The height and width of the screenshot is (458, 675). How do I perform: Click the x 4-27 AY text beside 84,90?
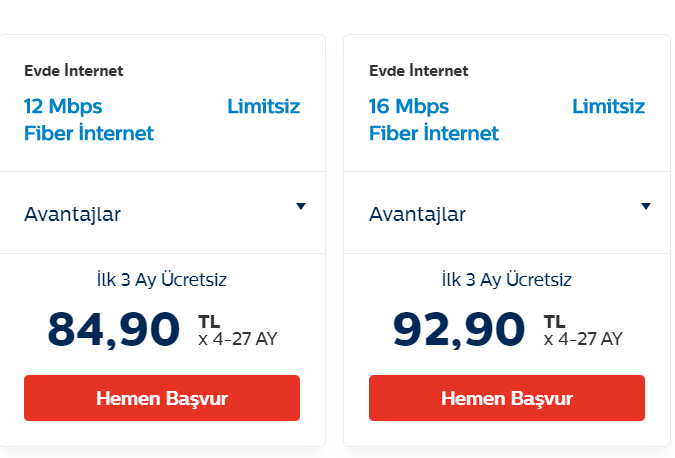click(x=238, y=339)
